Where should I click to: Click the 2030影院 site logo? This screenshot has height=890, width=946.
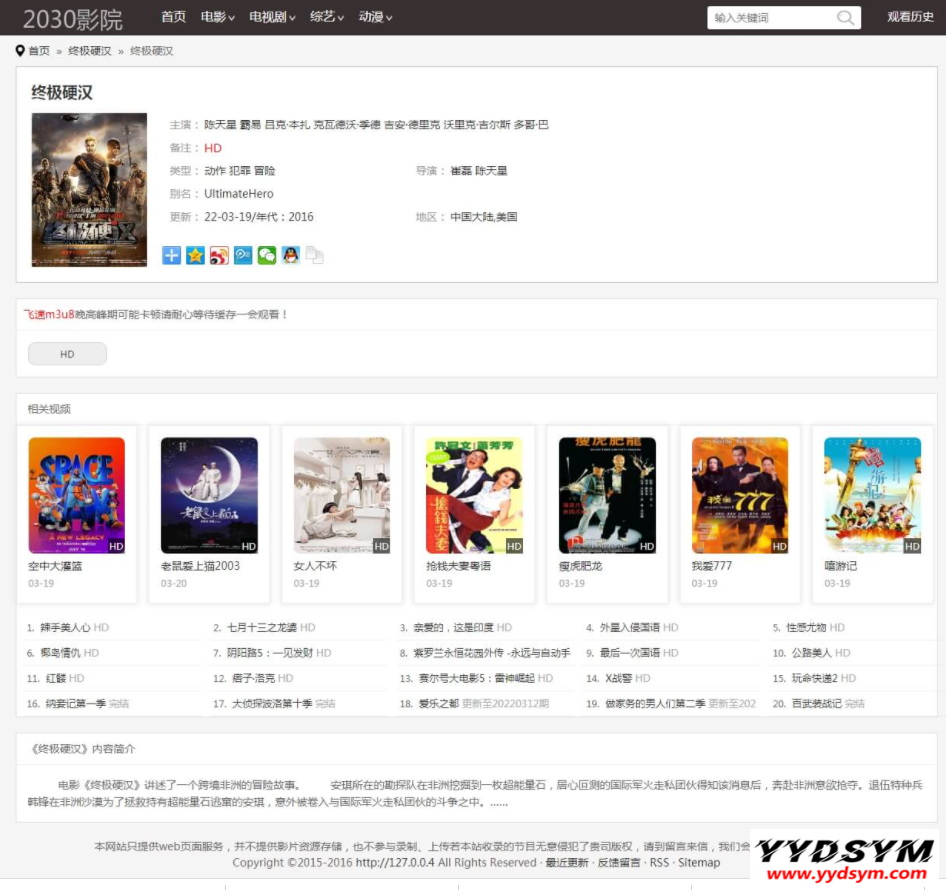[x=72, y=19]
